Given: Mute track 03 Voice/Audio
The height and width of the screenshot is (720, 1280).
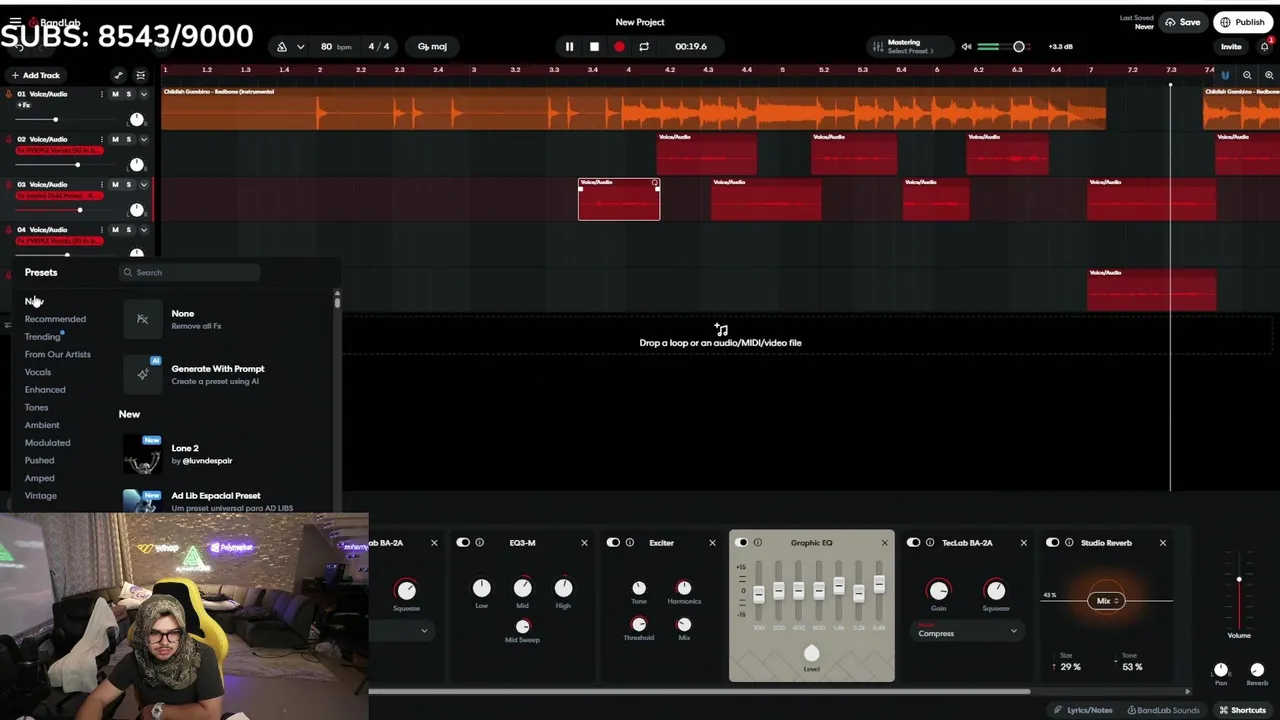Looking at the screenshot, I should point(115,184).
